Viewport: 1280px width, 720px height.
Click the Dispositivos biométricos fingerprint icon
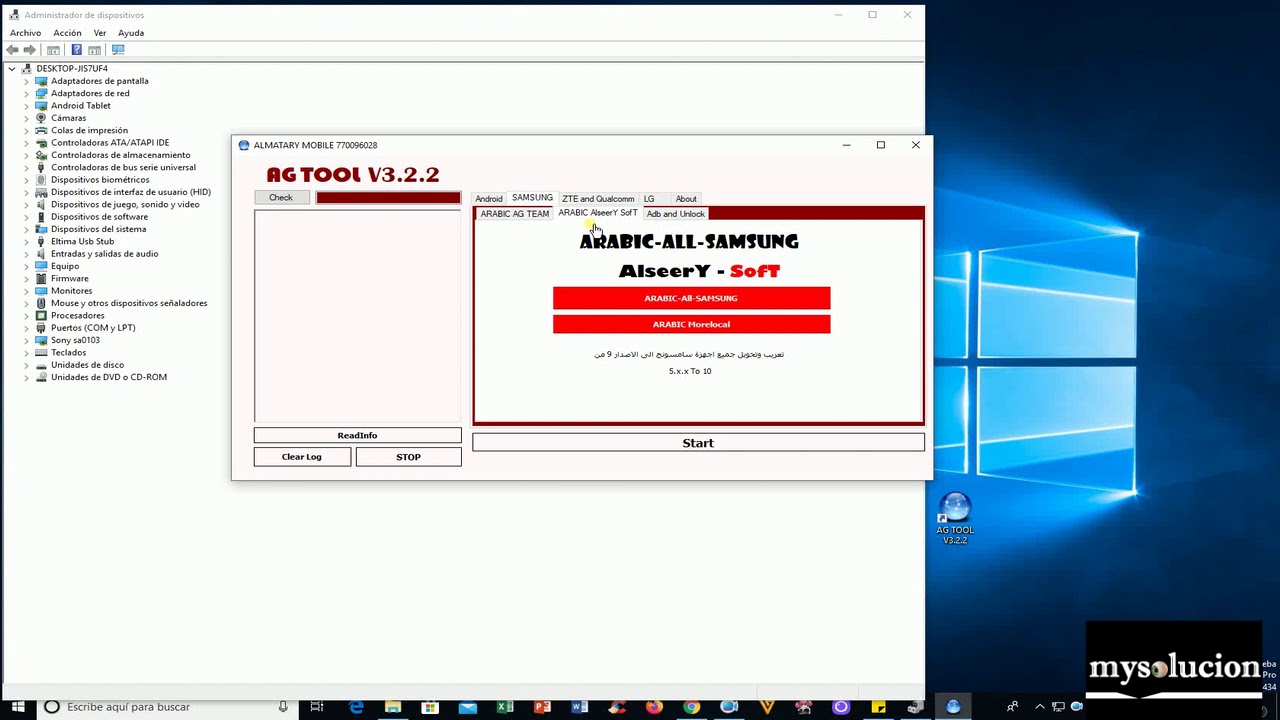pyautogui.click(x=41, y=180)
